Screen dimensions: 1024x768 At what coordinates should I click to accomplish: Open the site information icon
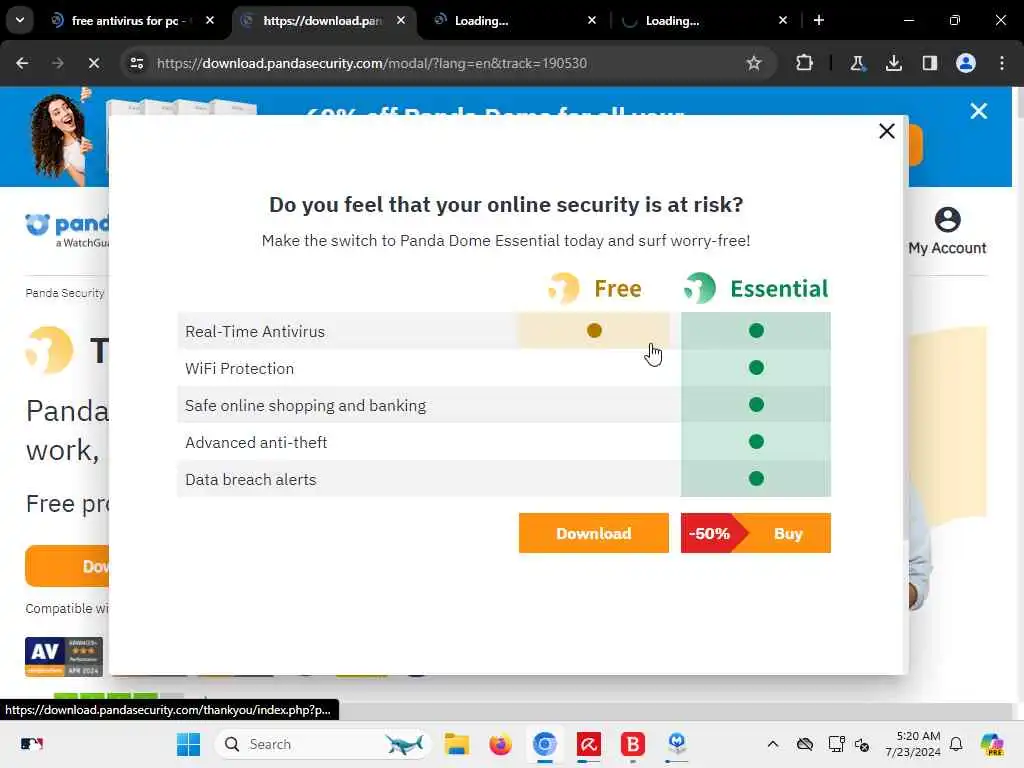pos(137,63)
